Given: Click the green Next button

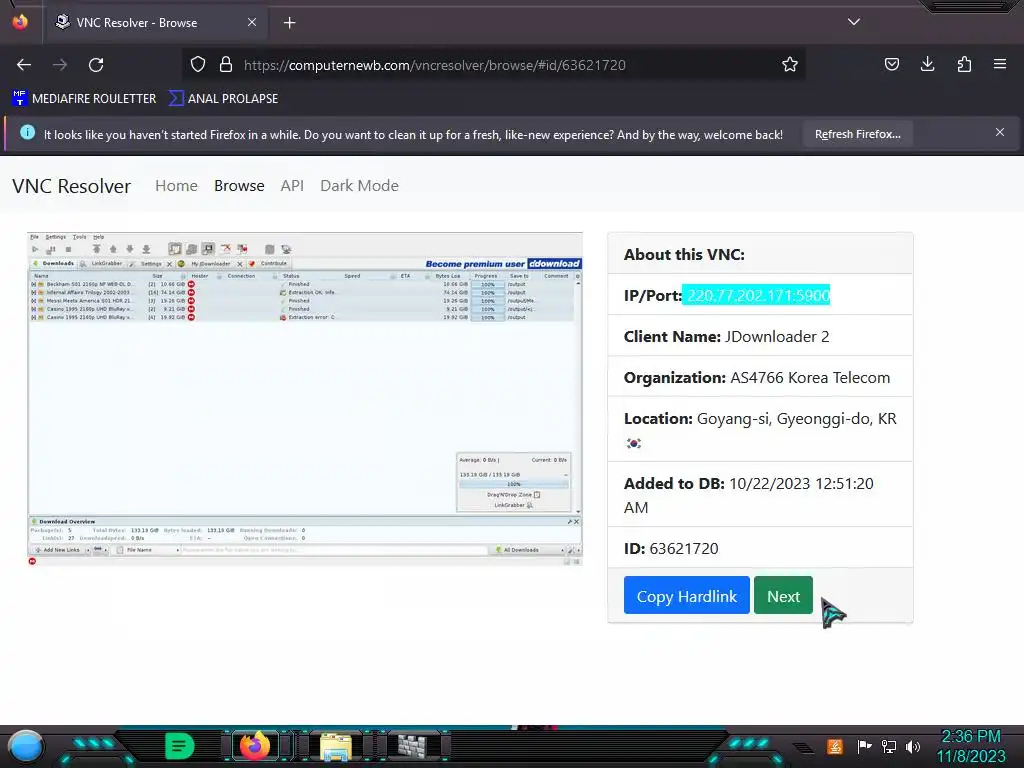Looking at the screenshot, I should pyautogui.click(x=783, y=596).
